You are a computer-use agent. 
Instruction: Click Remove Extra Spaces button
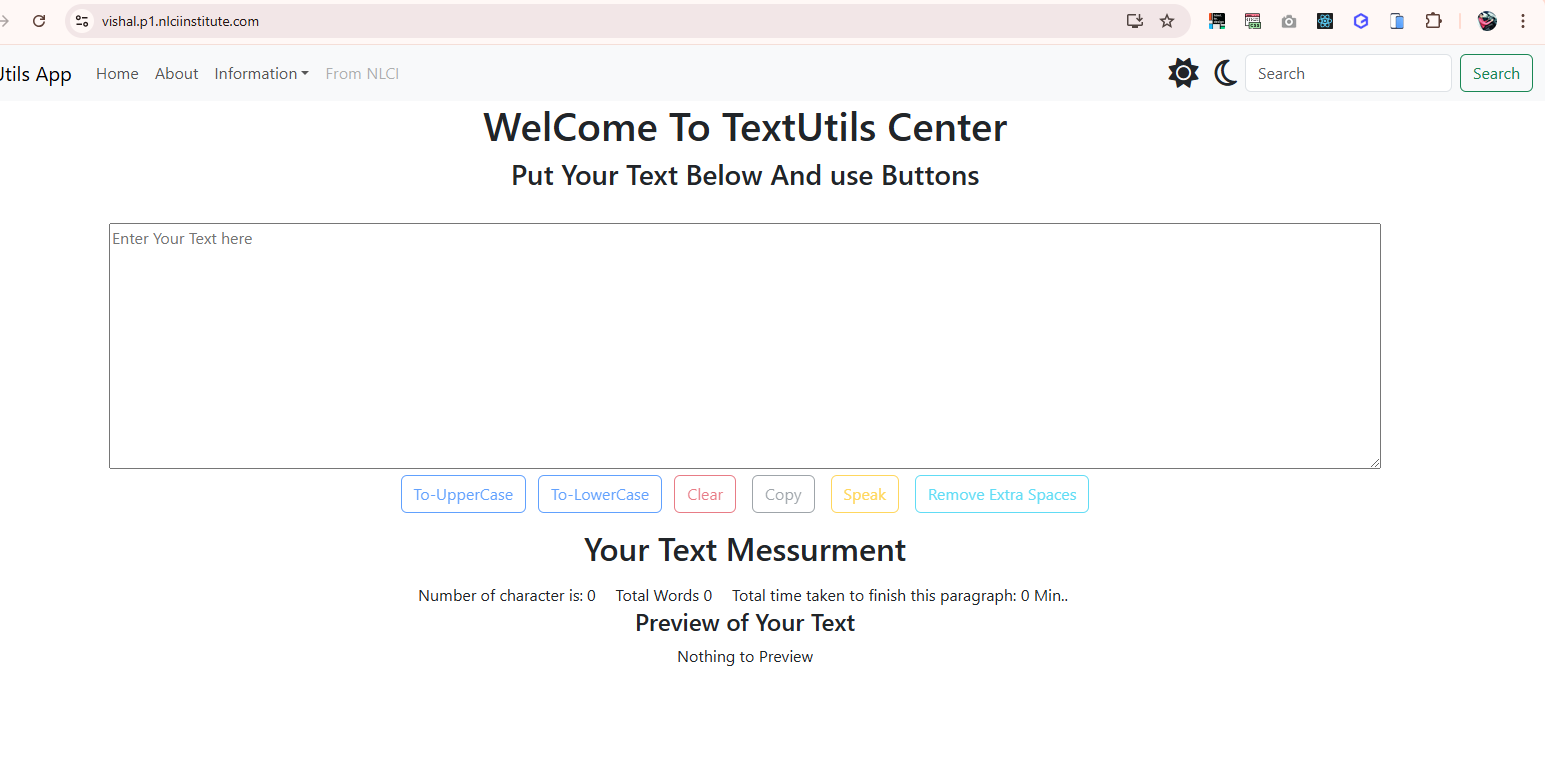pos(1002,494)
